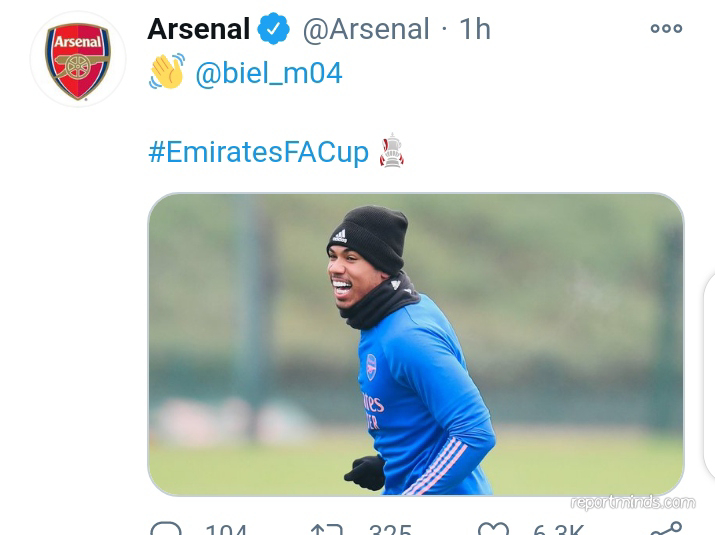Image resolution: width=715 pixels, height=535 pixels.
Task: Click the Arsenal display name
Action: (x=197, y=29)
